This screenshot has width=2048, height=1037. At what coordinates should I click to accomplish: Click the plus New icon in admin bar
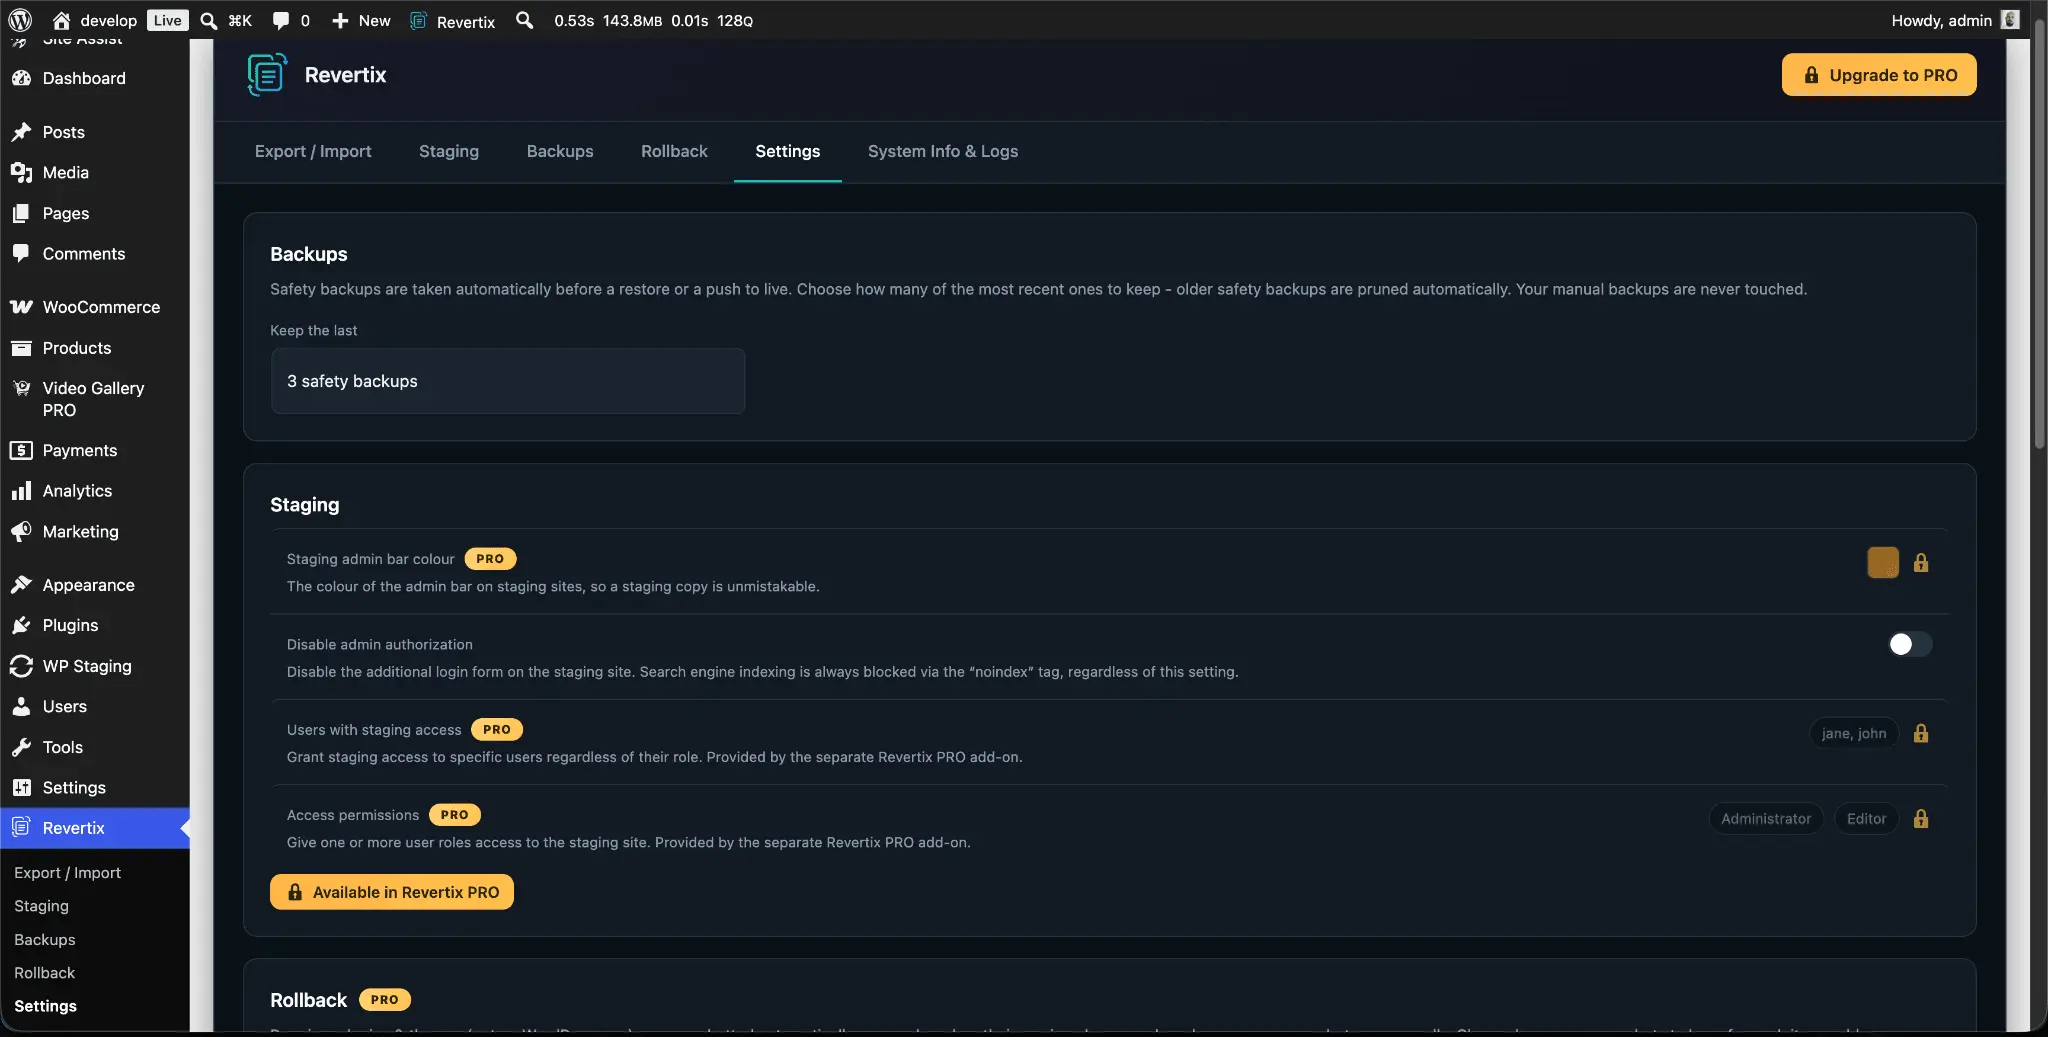click(340, 20)
